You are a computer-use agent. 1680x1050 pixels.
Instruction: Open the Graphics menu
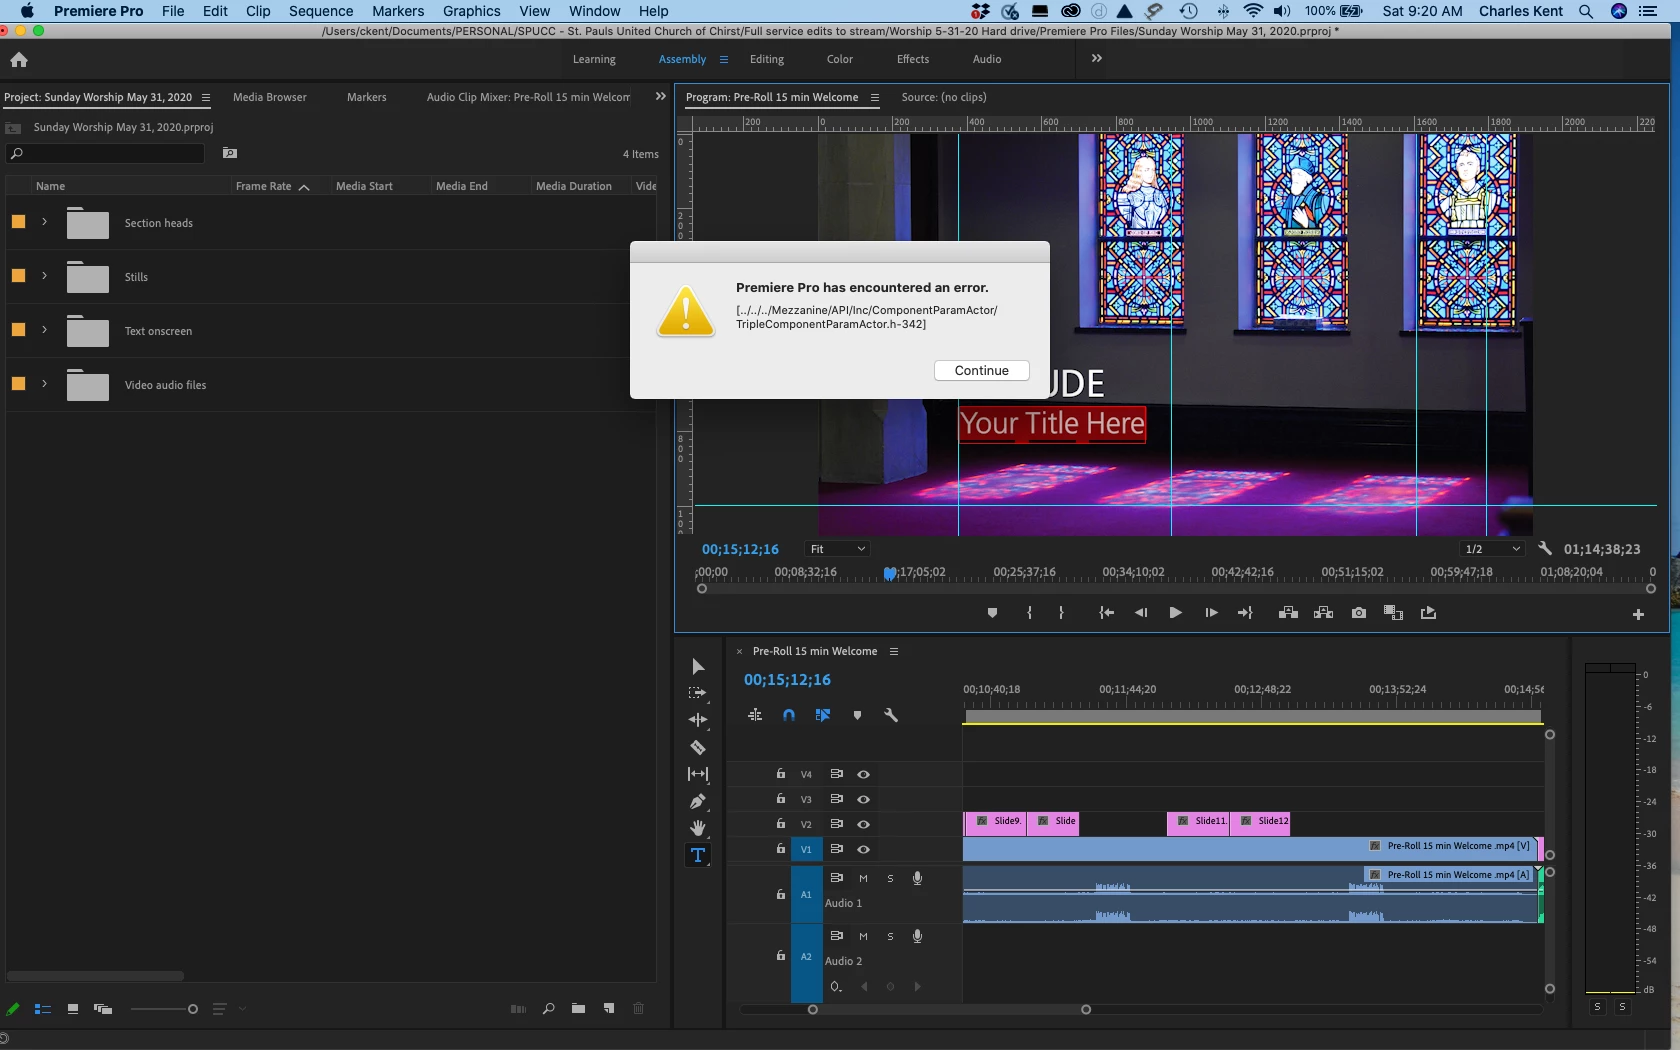pos(472,11)
